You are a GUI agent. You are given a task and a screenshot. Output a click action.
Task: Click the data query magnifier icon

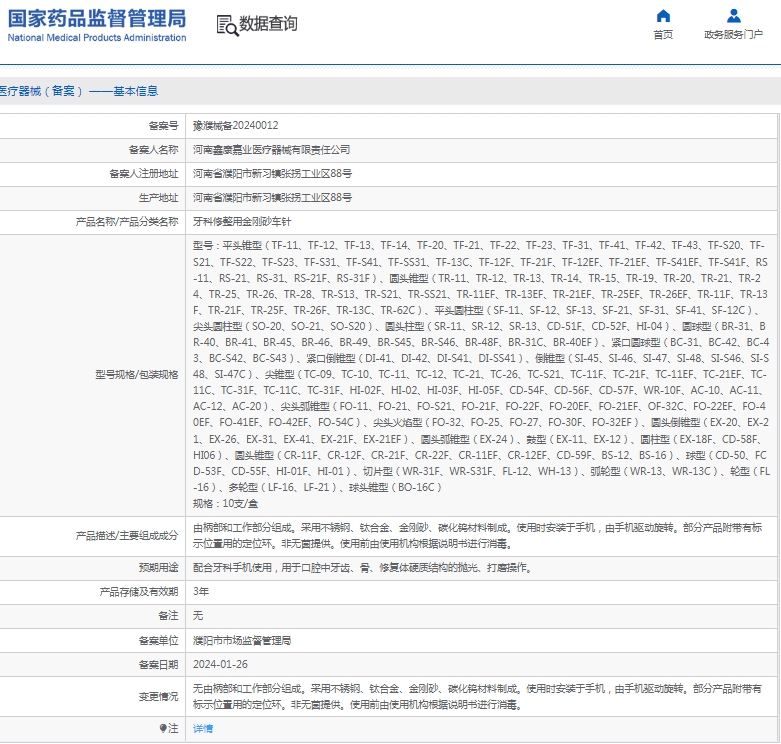point(227,25)
